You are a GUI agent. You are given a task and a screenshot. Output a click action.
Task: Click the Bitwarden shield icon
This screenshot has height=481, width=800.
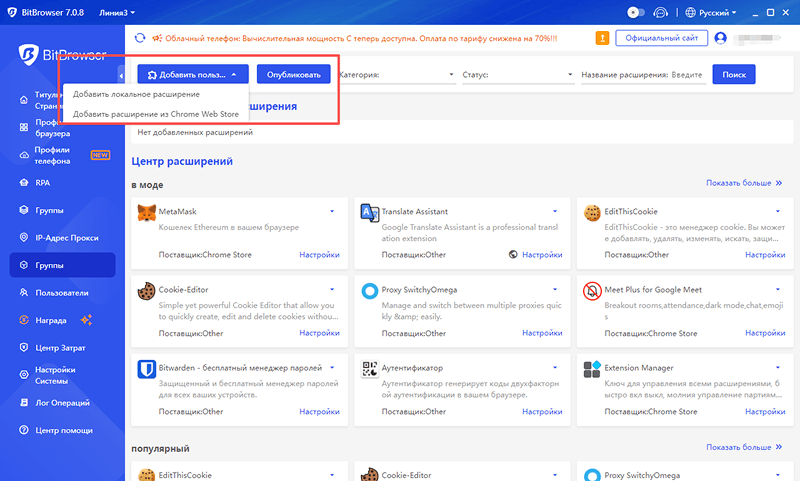[x=146, y=369]
